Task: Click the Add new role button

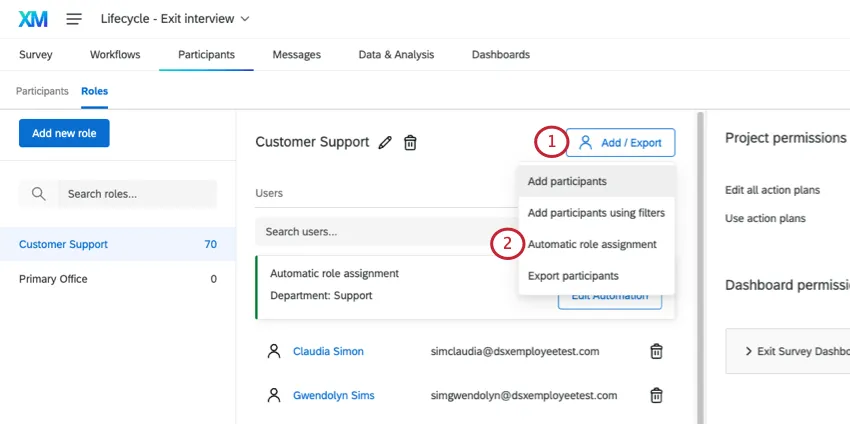Action: 64,133
